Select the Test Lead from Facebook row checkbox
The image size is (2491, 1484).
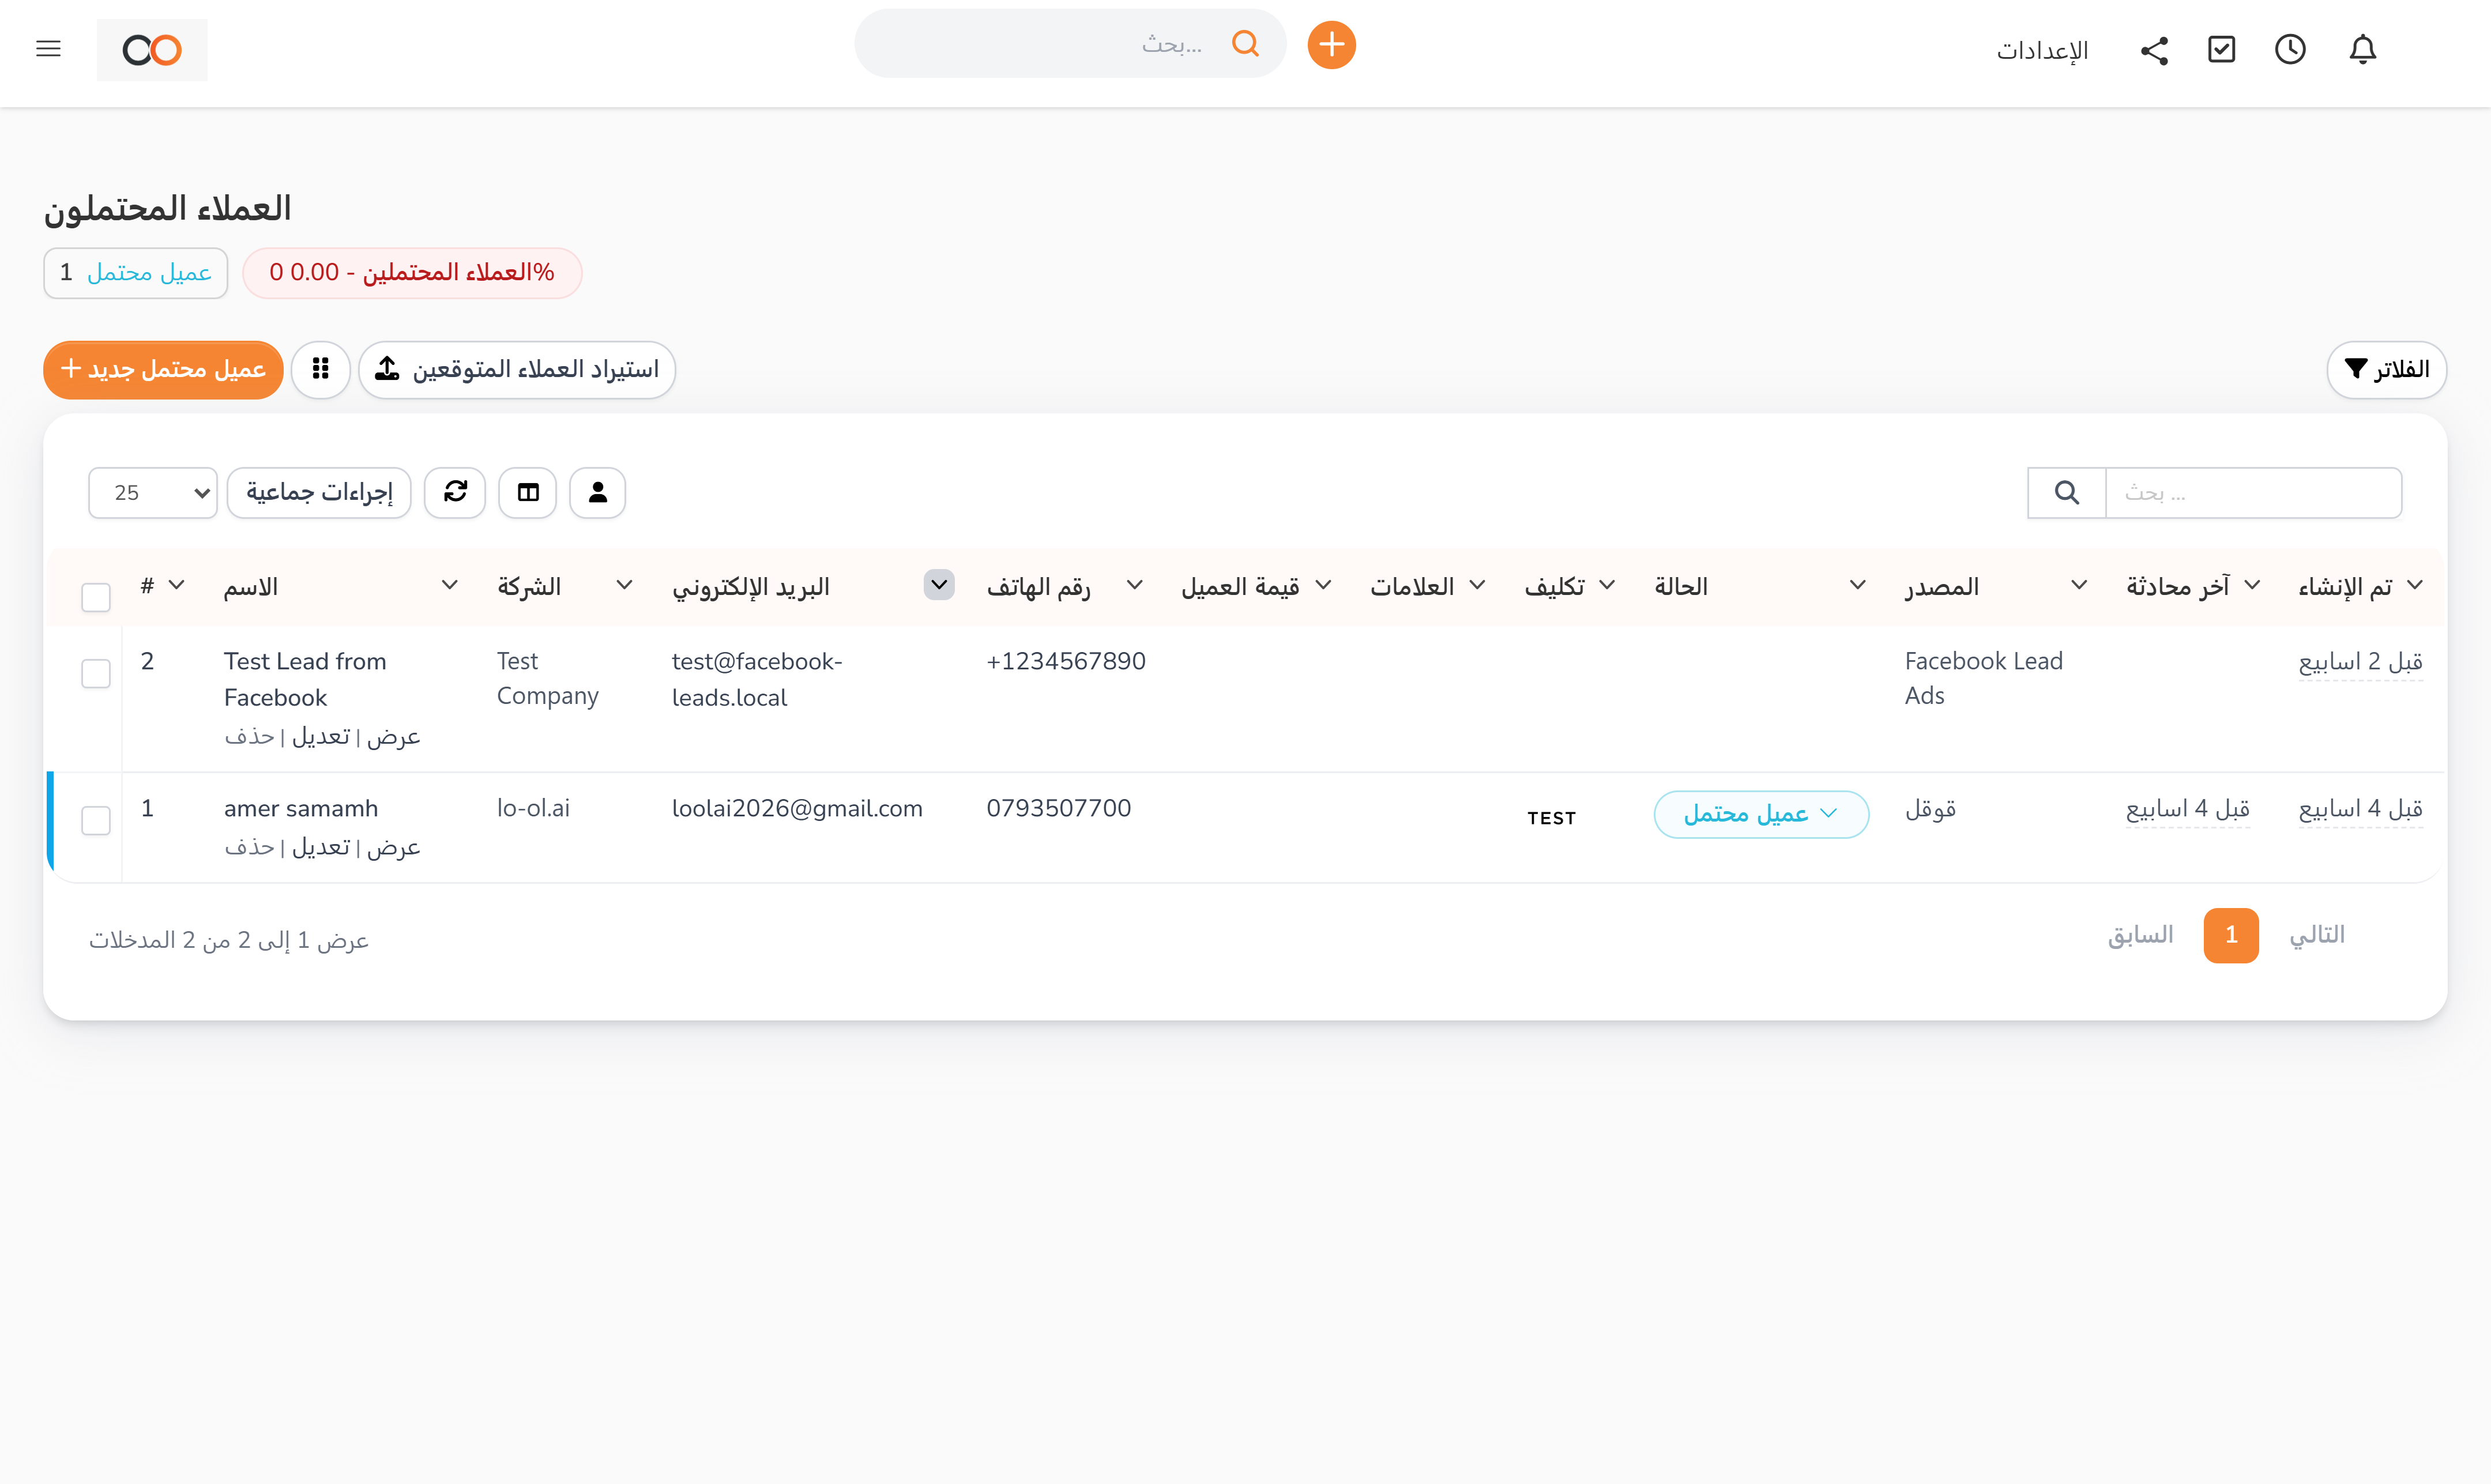(96, 673)
